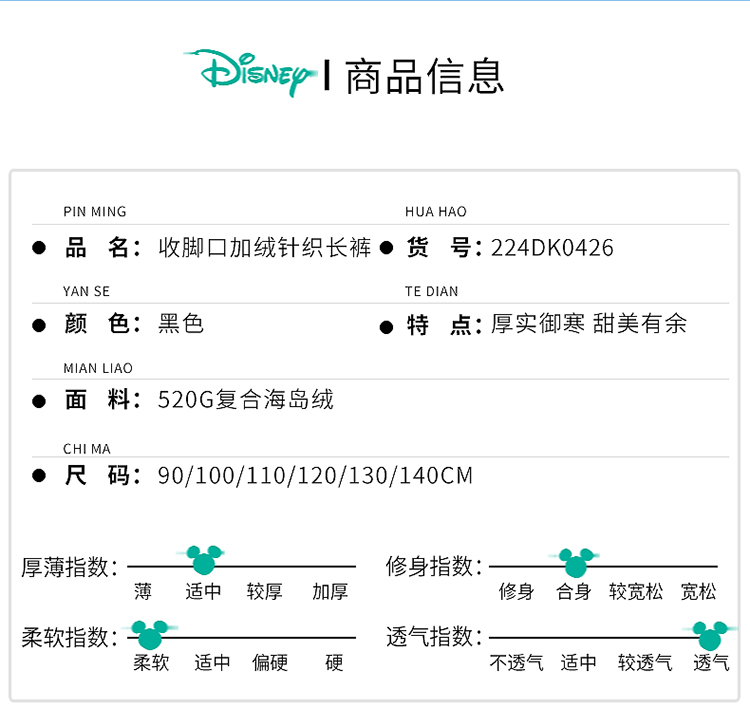This screenshot has width=750, height=722.
Task: Click the feature text 厚实御寒 甜美有余
Action: (x=589, y=323)
